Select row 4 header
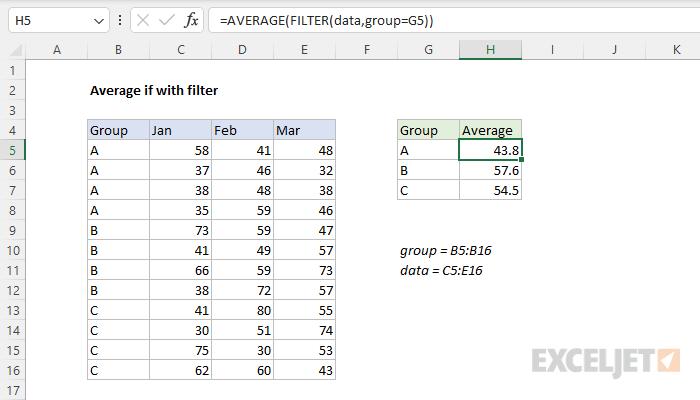This screenshot has height=400, width=700. tap(12, 130)
